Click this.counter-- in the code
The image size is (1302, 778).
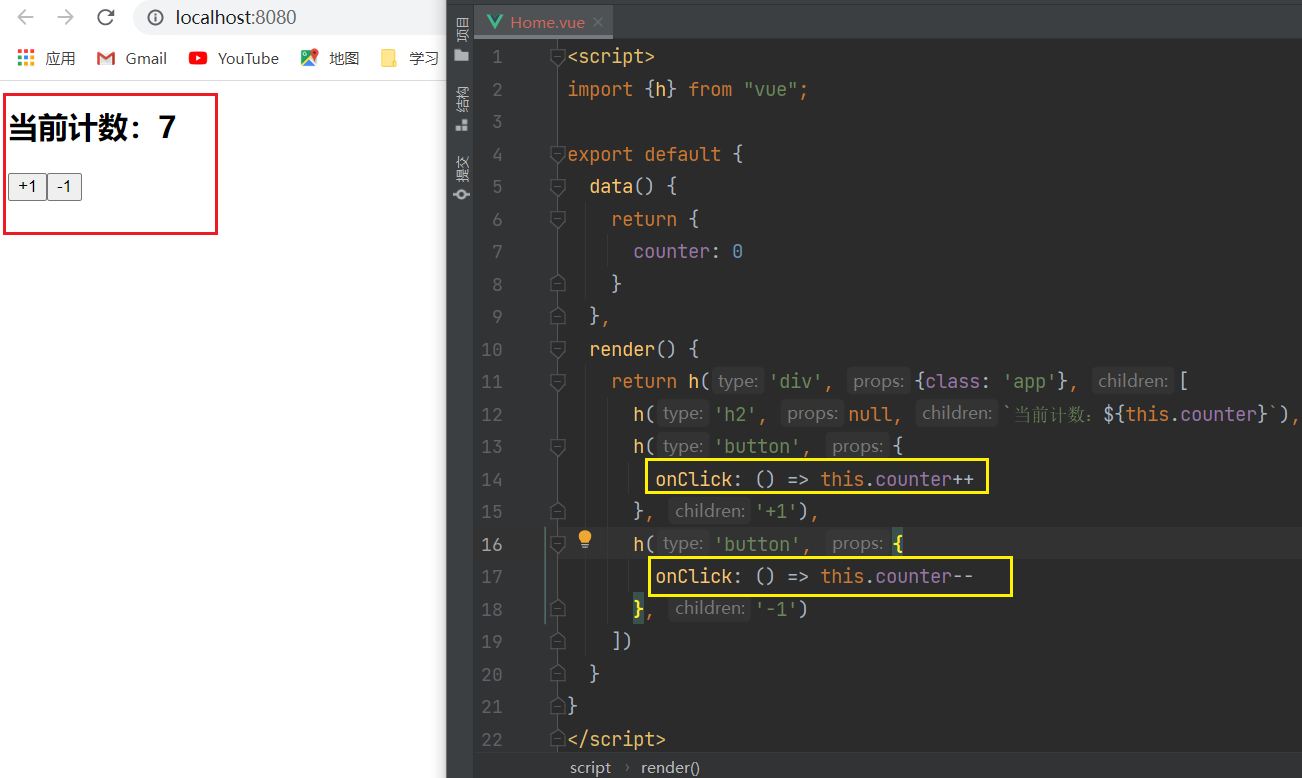[x=897, y=576]
